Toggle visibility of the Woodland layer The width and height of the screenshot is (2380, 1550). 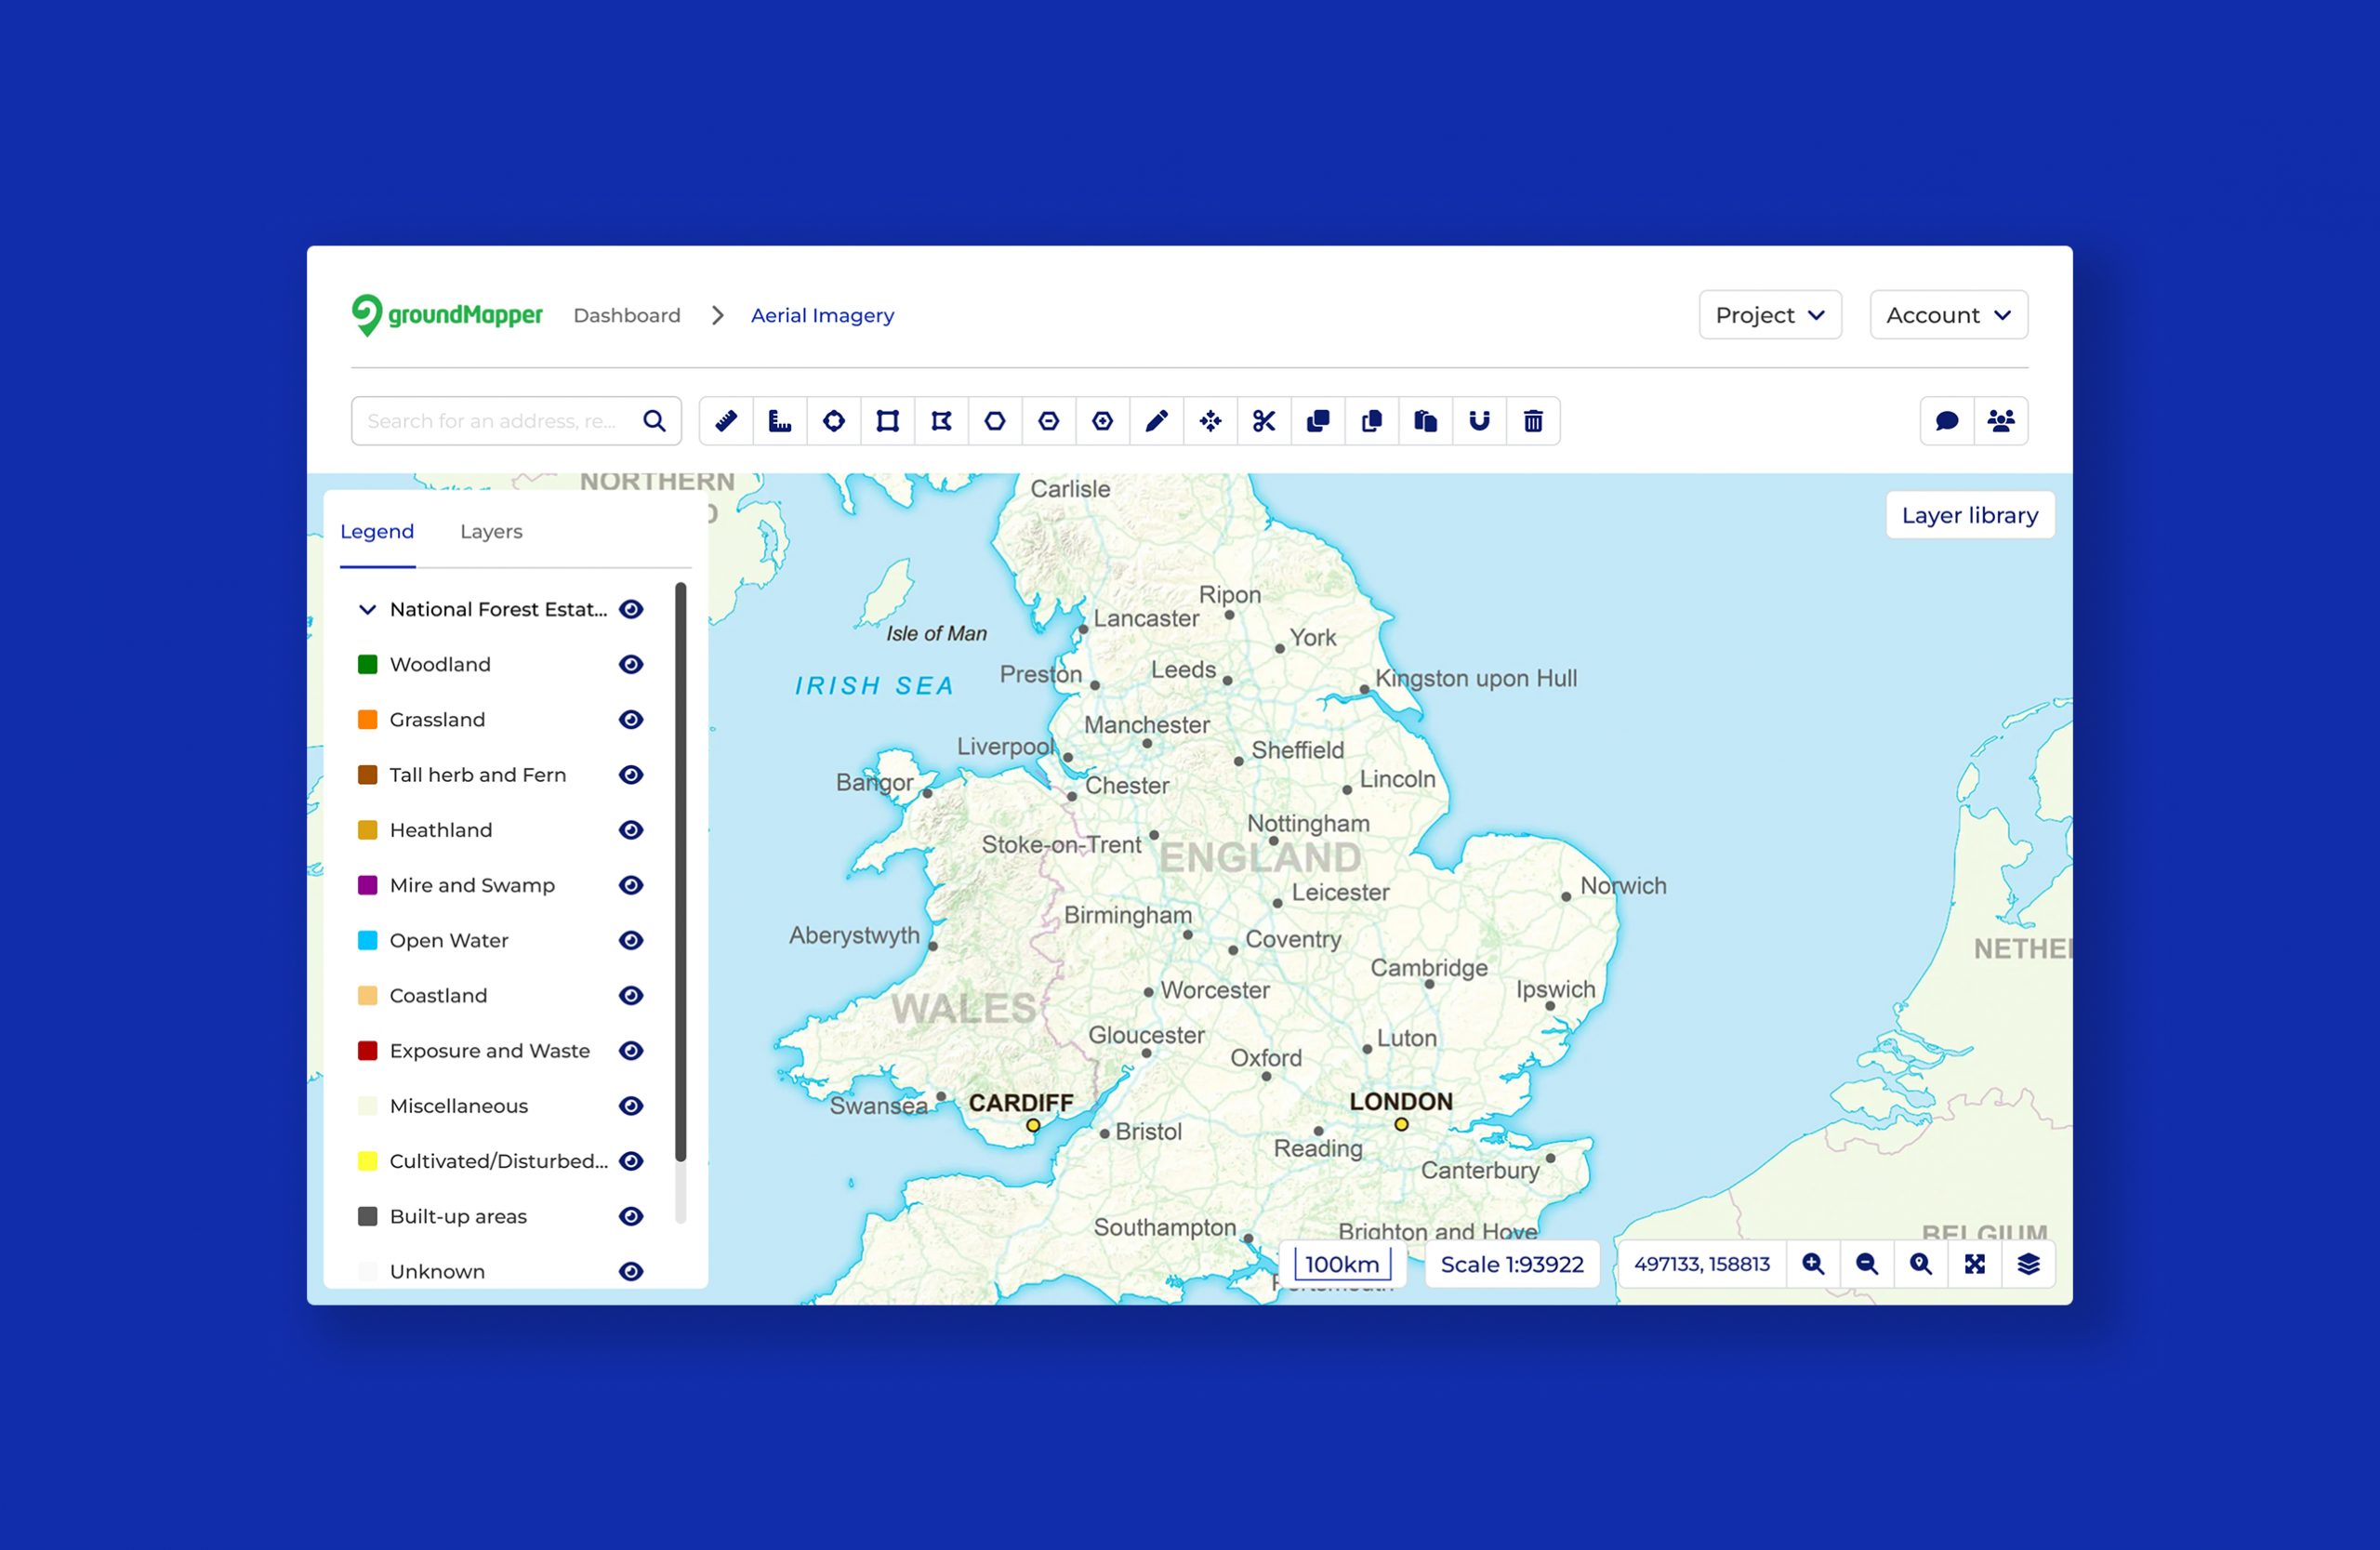(631, 665)
